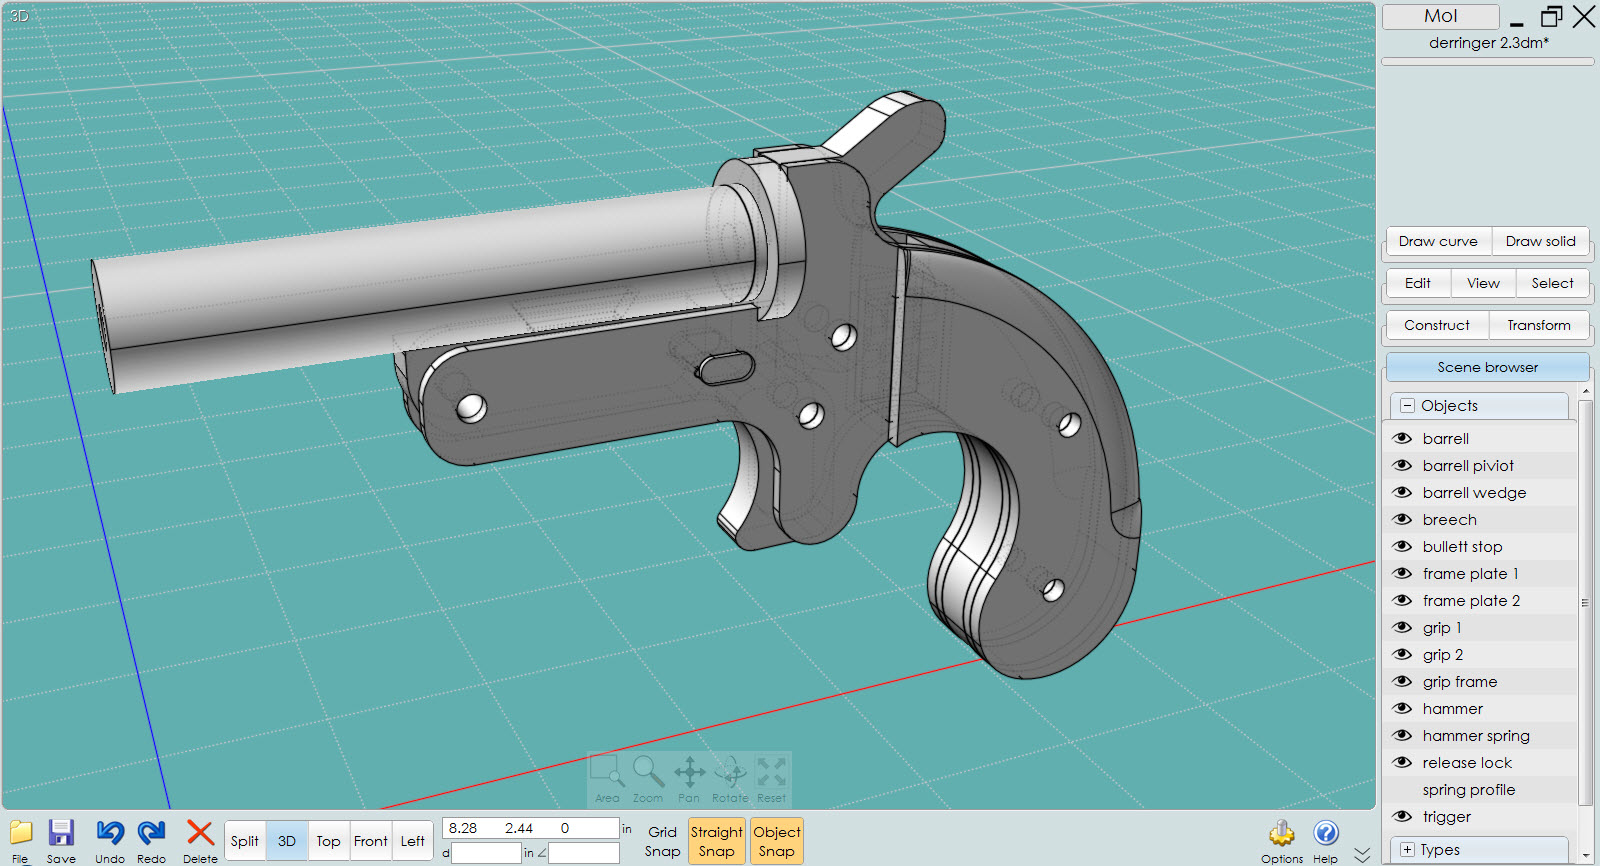Toggle visibility of barrell wedge
Screen dimensions: 1600x866
click(x=1403, y=492)
